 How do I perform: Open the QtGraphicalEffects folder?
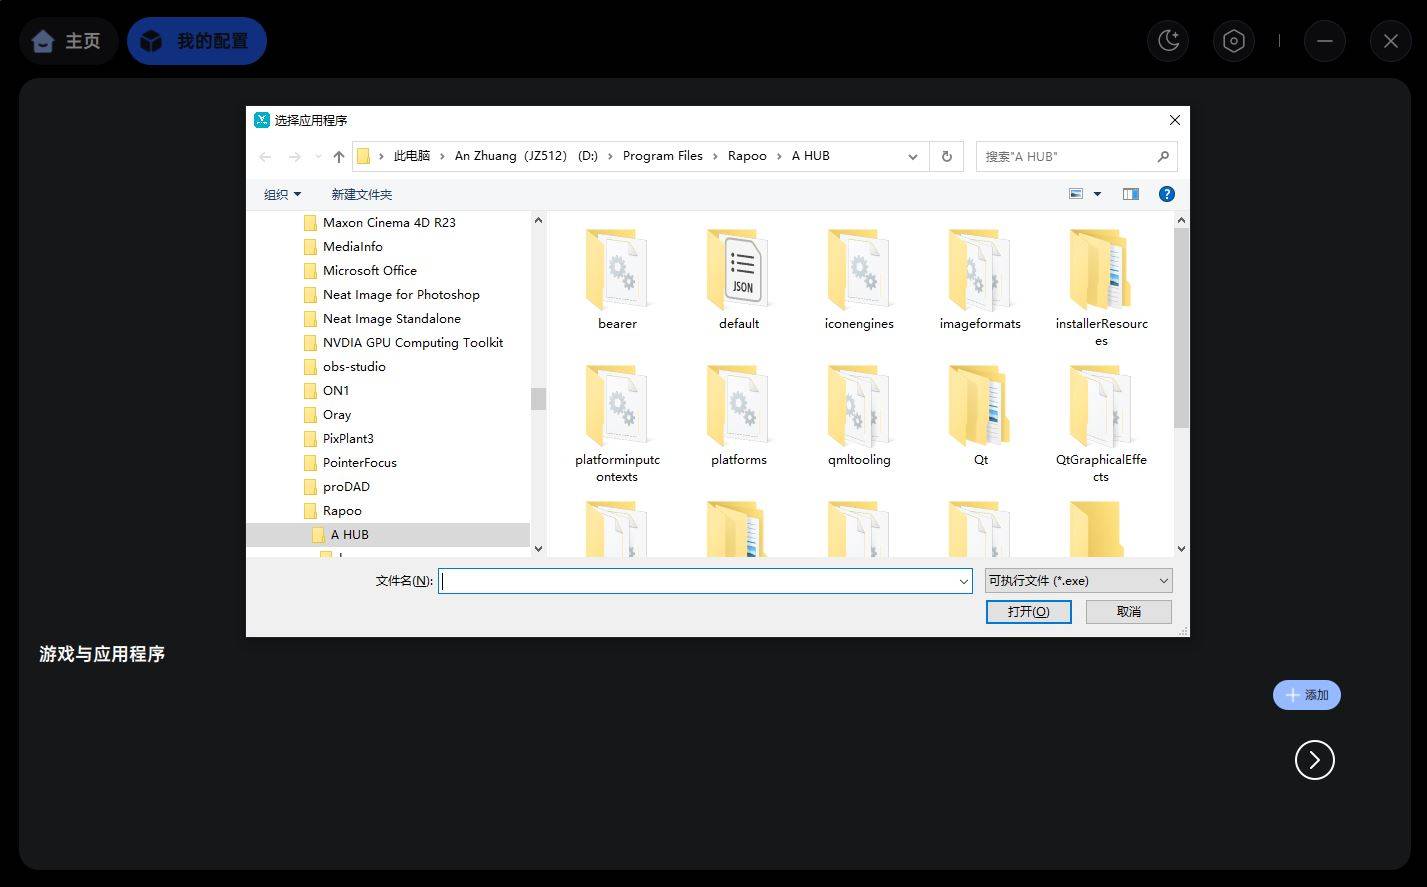pos(1101,423)
